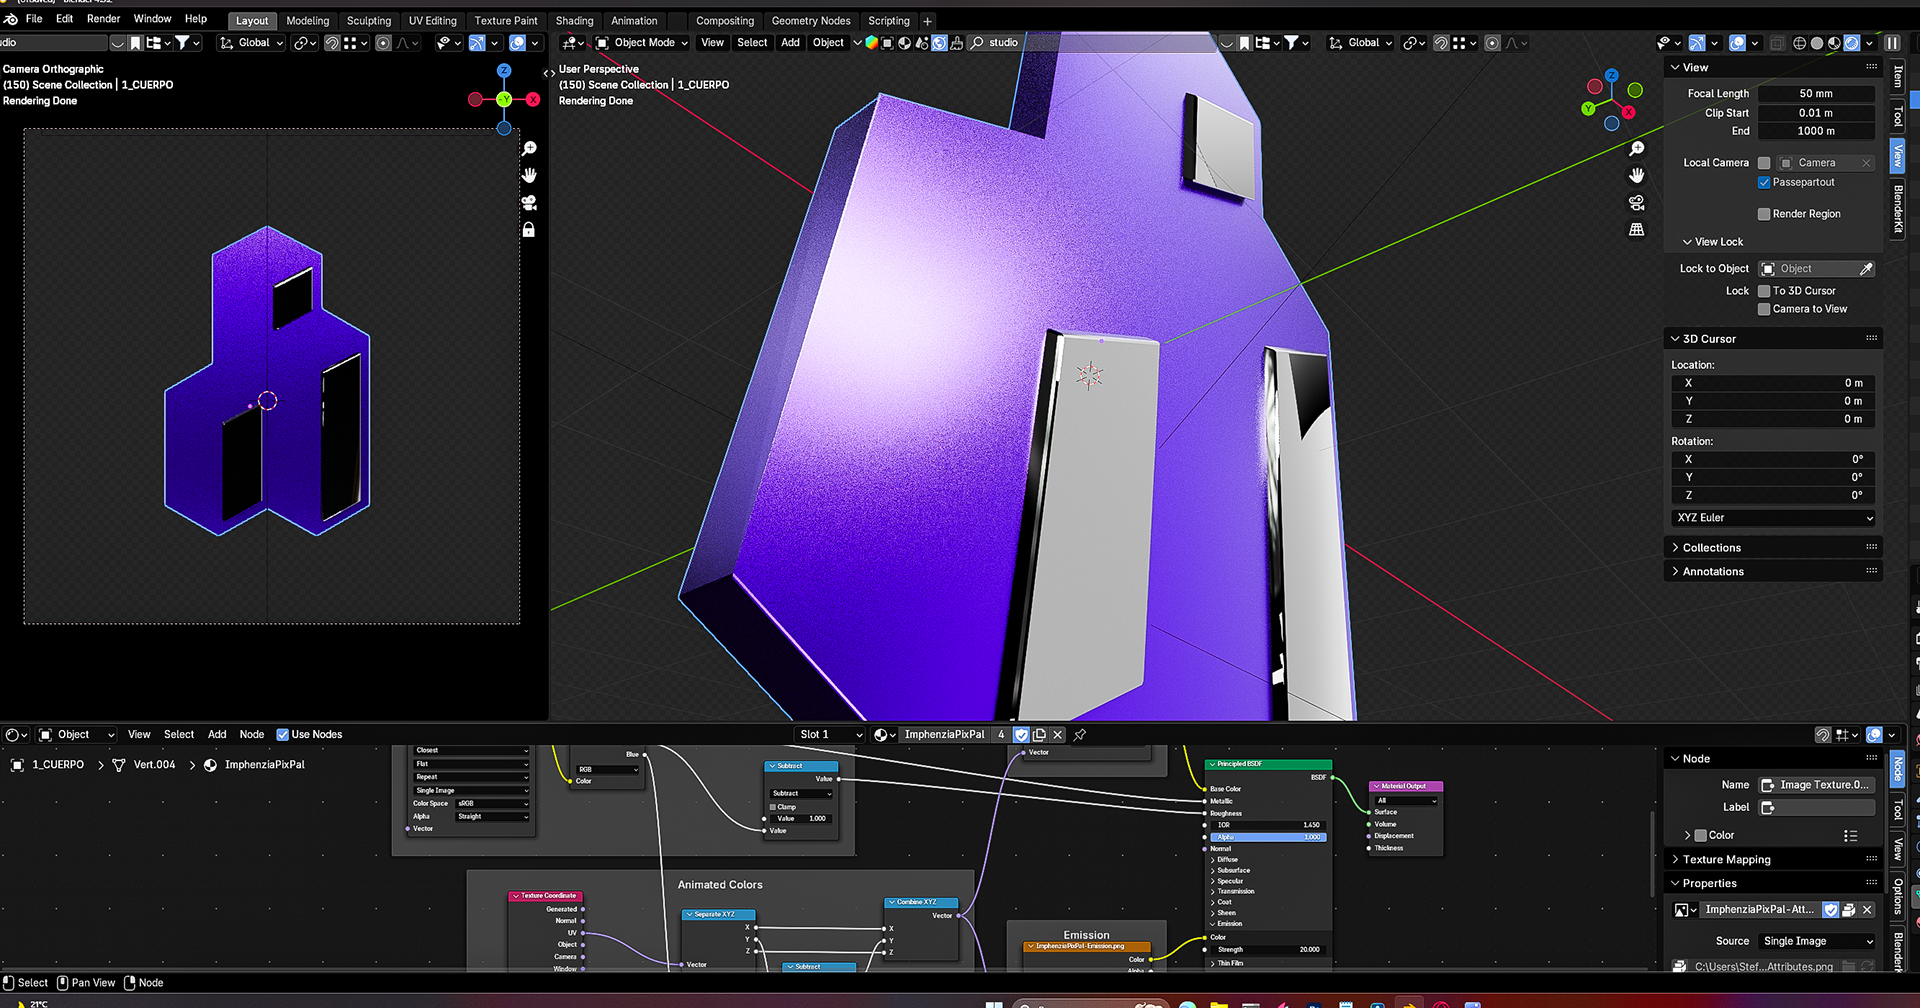This screenshot has height=1008, width=1920.
Task: Click the zoom magnifier in the perspective viewport
Action: (1637, 148)
